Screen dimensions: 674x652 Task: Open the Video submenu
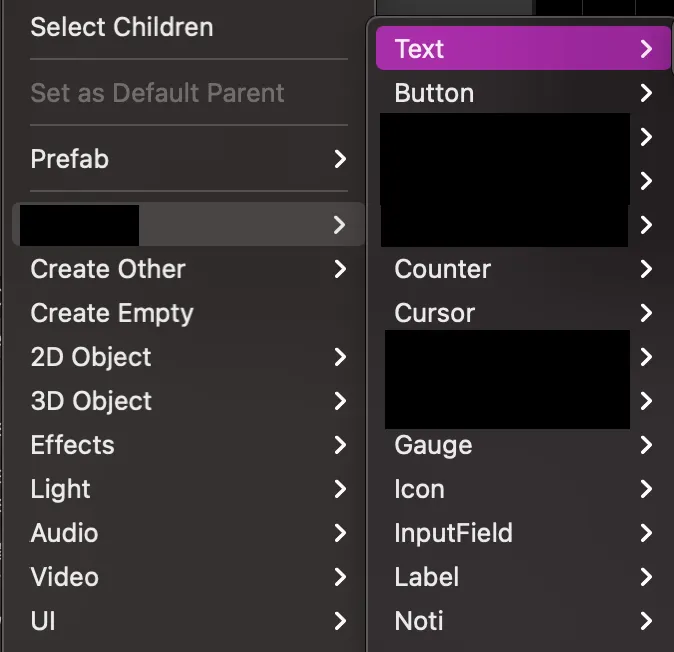tap(65, 577)
